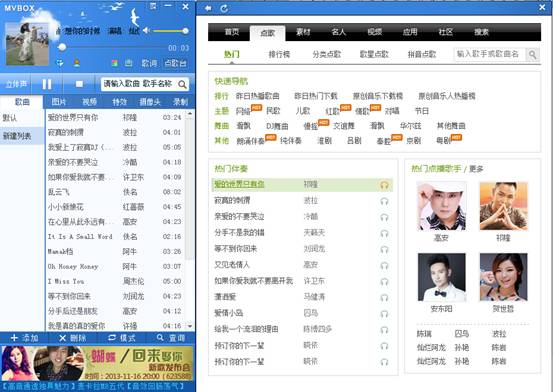Select 'Oh Honey Honey' in the playlist
This screenshot has width=553, height=392.
(x=116, y=267)
